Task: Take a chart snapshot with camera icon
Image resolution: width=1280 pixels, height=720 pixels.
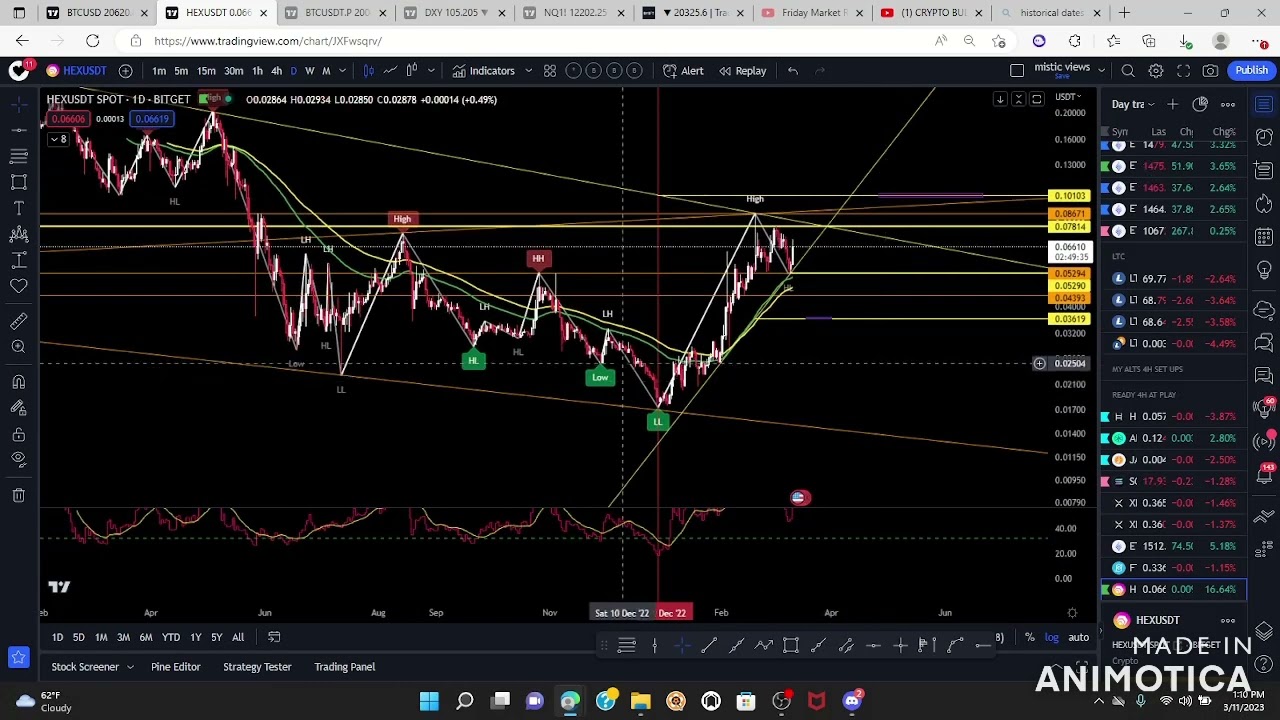Action: 1211,71
